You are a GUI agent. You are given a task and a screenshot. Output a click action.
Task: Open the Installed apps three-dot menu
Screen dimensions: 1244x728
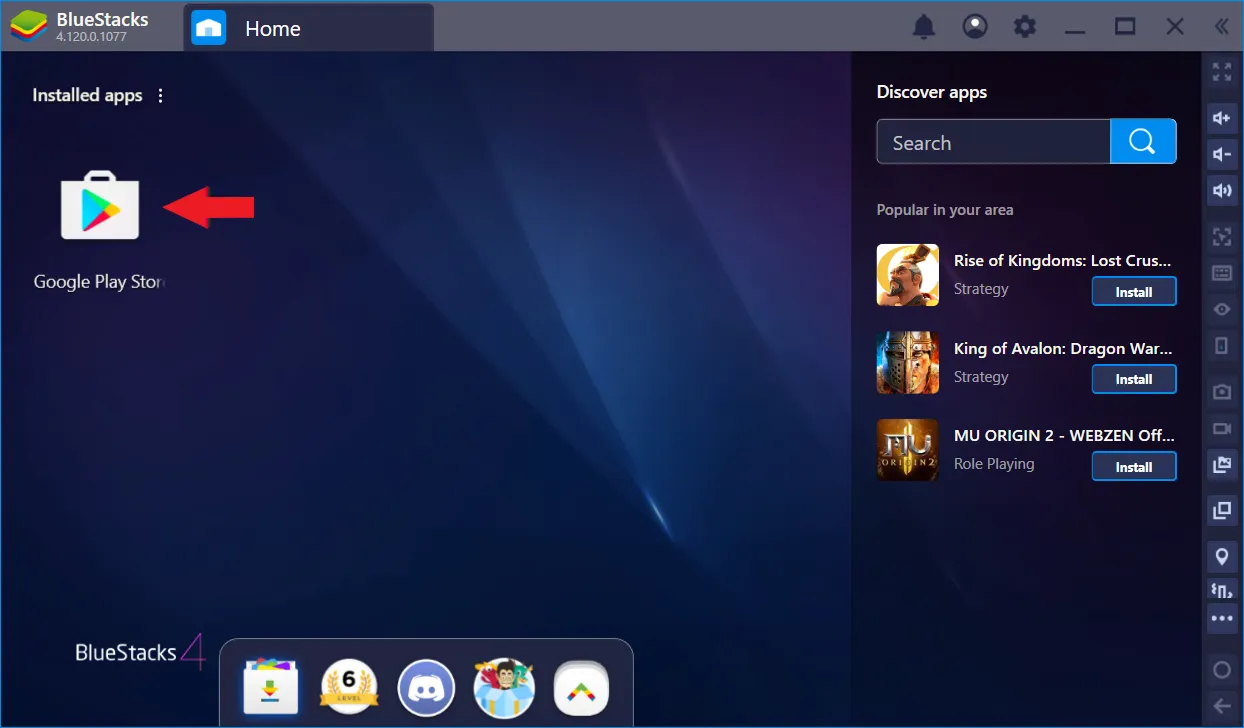coord(161,96)
